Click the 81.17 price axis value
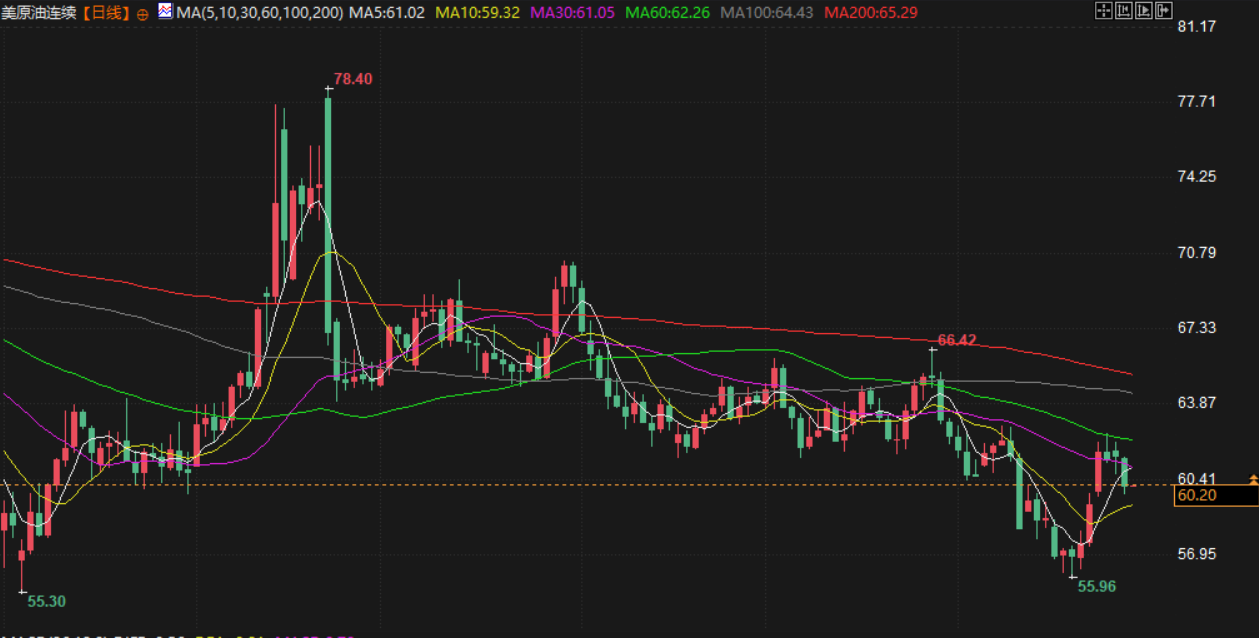The image size is (1259, 638). [1197, 26]
